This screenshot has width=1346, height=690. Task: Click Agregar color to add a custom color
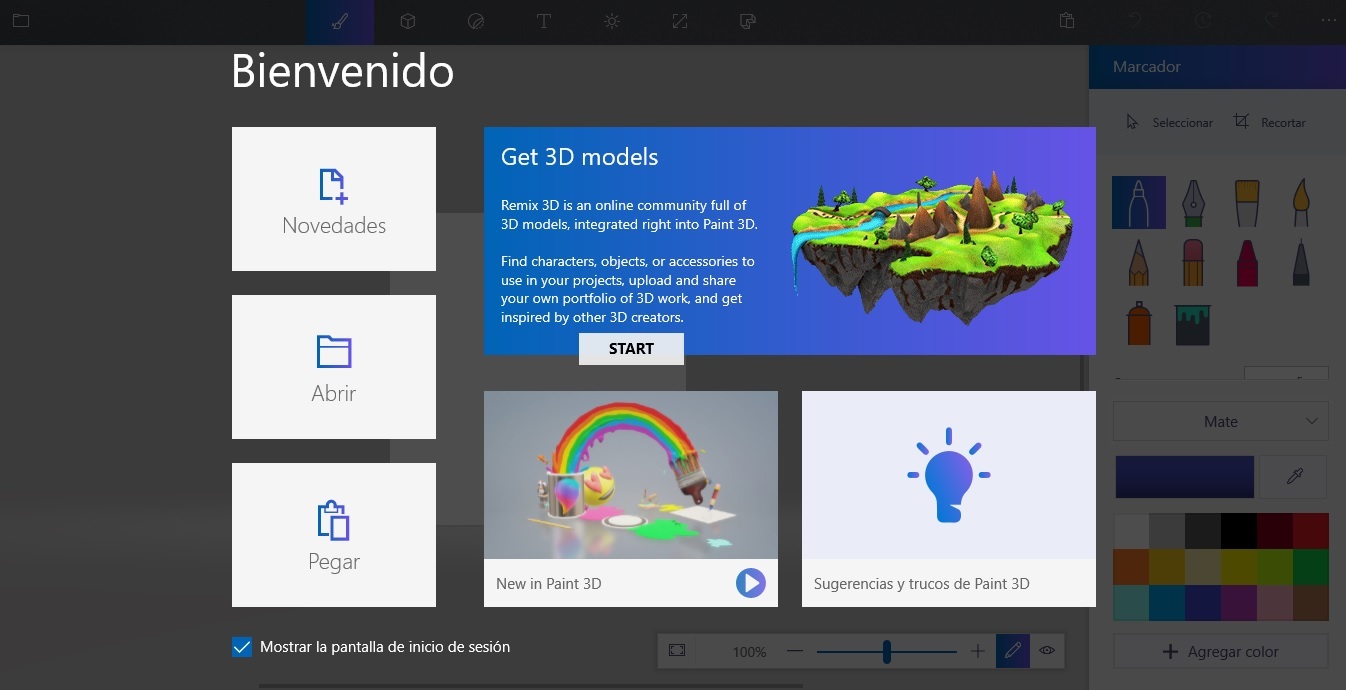click(x=1220, y=651)
